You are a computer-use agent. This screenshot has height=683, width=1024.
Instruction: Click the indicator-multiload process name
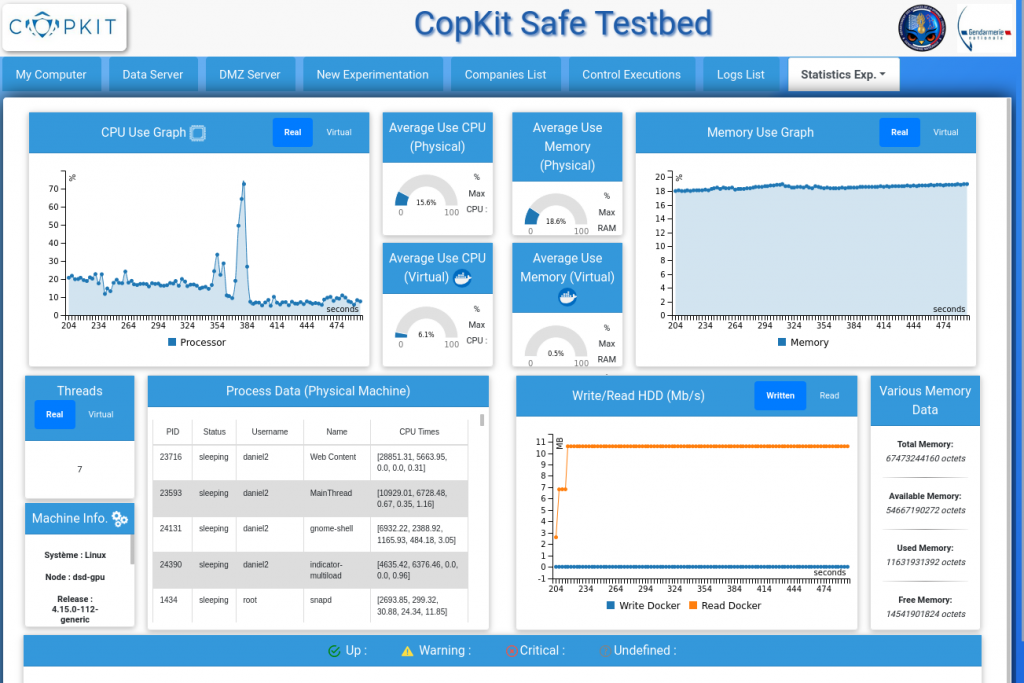pyautogui.click(x=326, y=570)
